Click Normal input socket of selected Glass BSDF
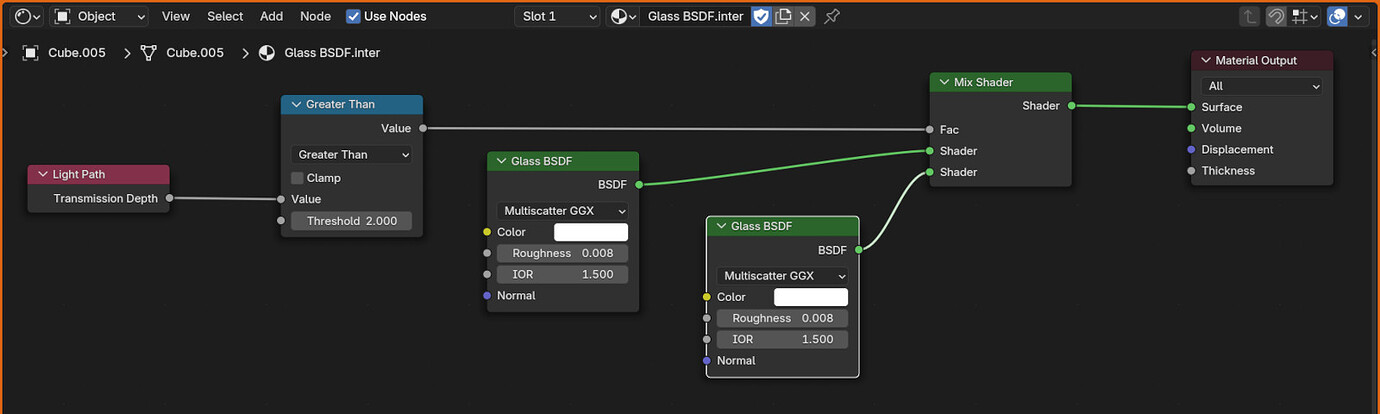The width and height of the screenshot is (1380, 414). click(x=707, y=360)
